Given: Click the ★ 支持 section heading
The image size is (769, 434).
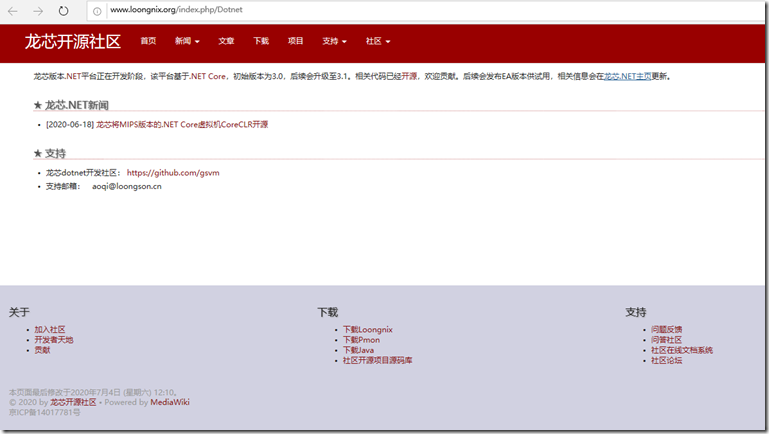Looking at the screenshot, I should 50,153.
